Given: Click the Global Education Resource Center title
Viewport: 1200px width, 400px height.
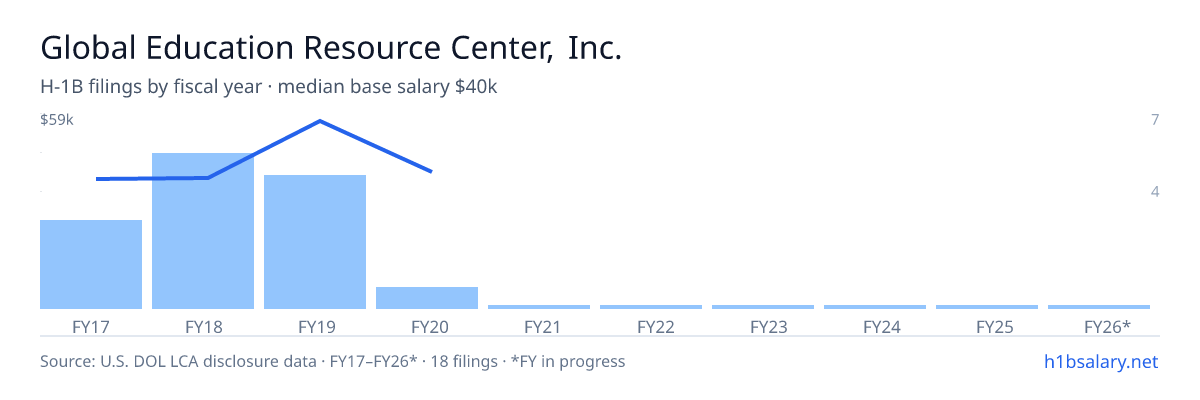Looking at the screenshot, I should [x=331, y=48].
